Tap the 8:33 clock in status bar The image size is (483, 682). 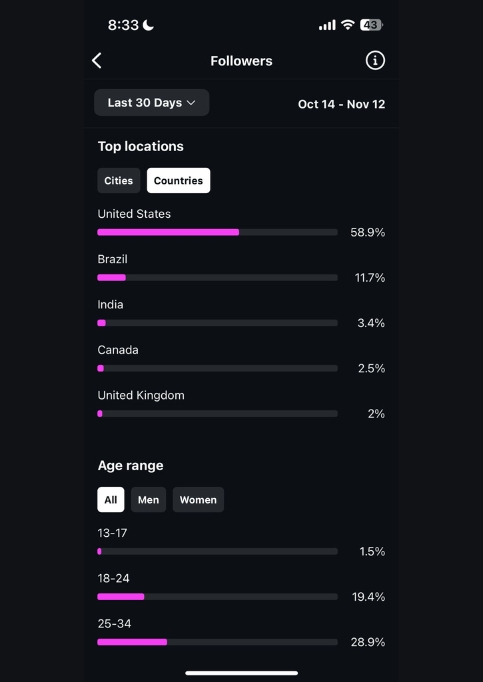pos(123,25)
